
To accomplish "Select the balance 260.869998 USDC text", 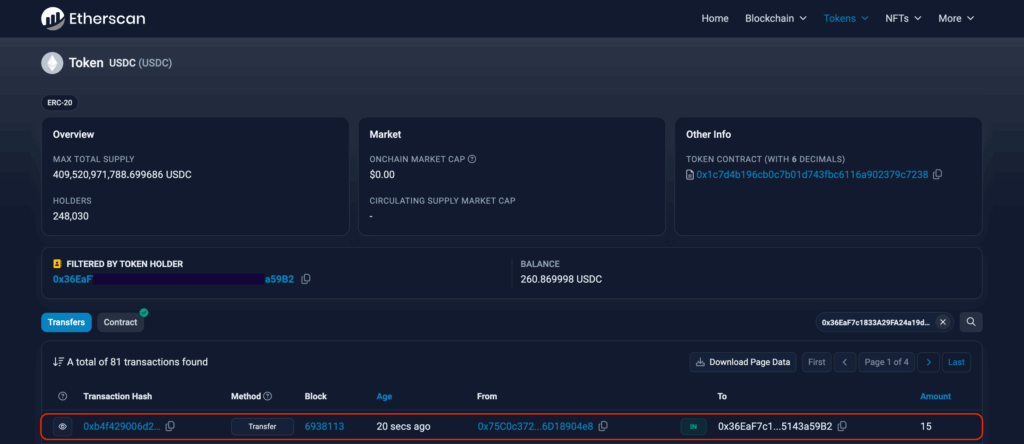I will [x=561, y=279].
